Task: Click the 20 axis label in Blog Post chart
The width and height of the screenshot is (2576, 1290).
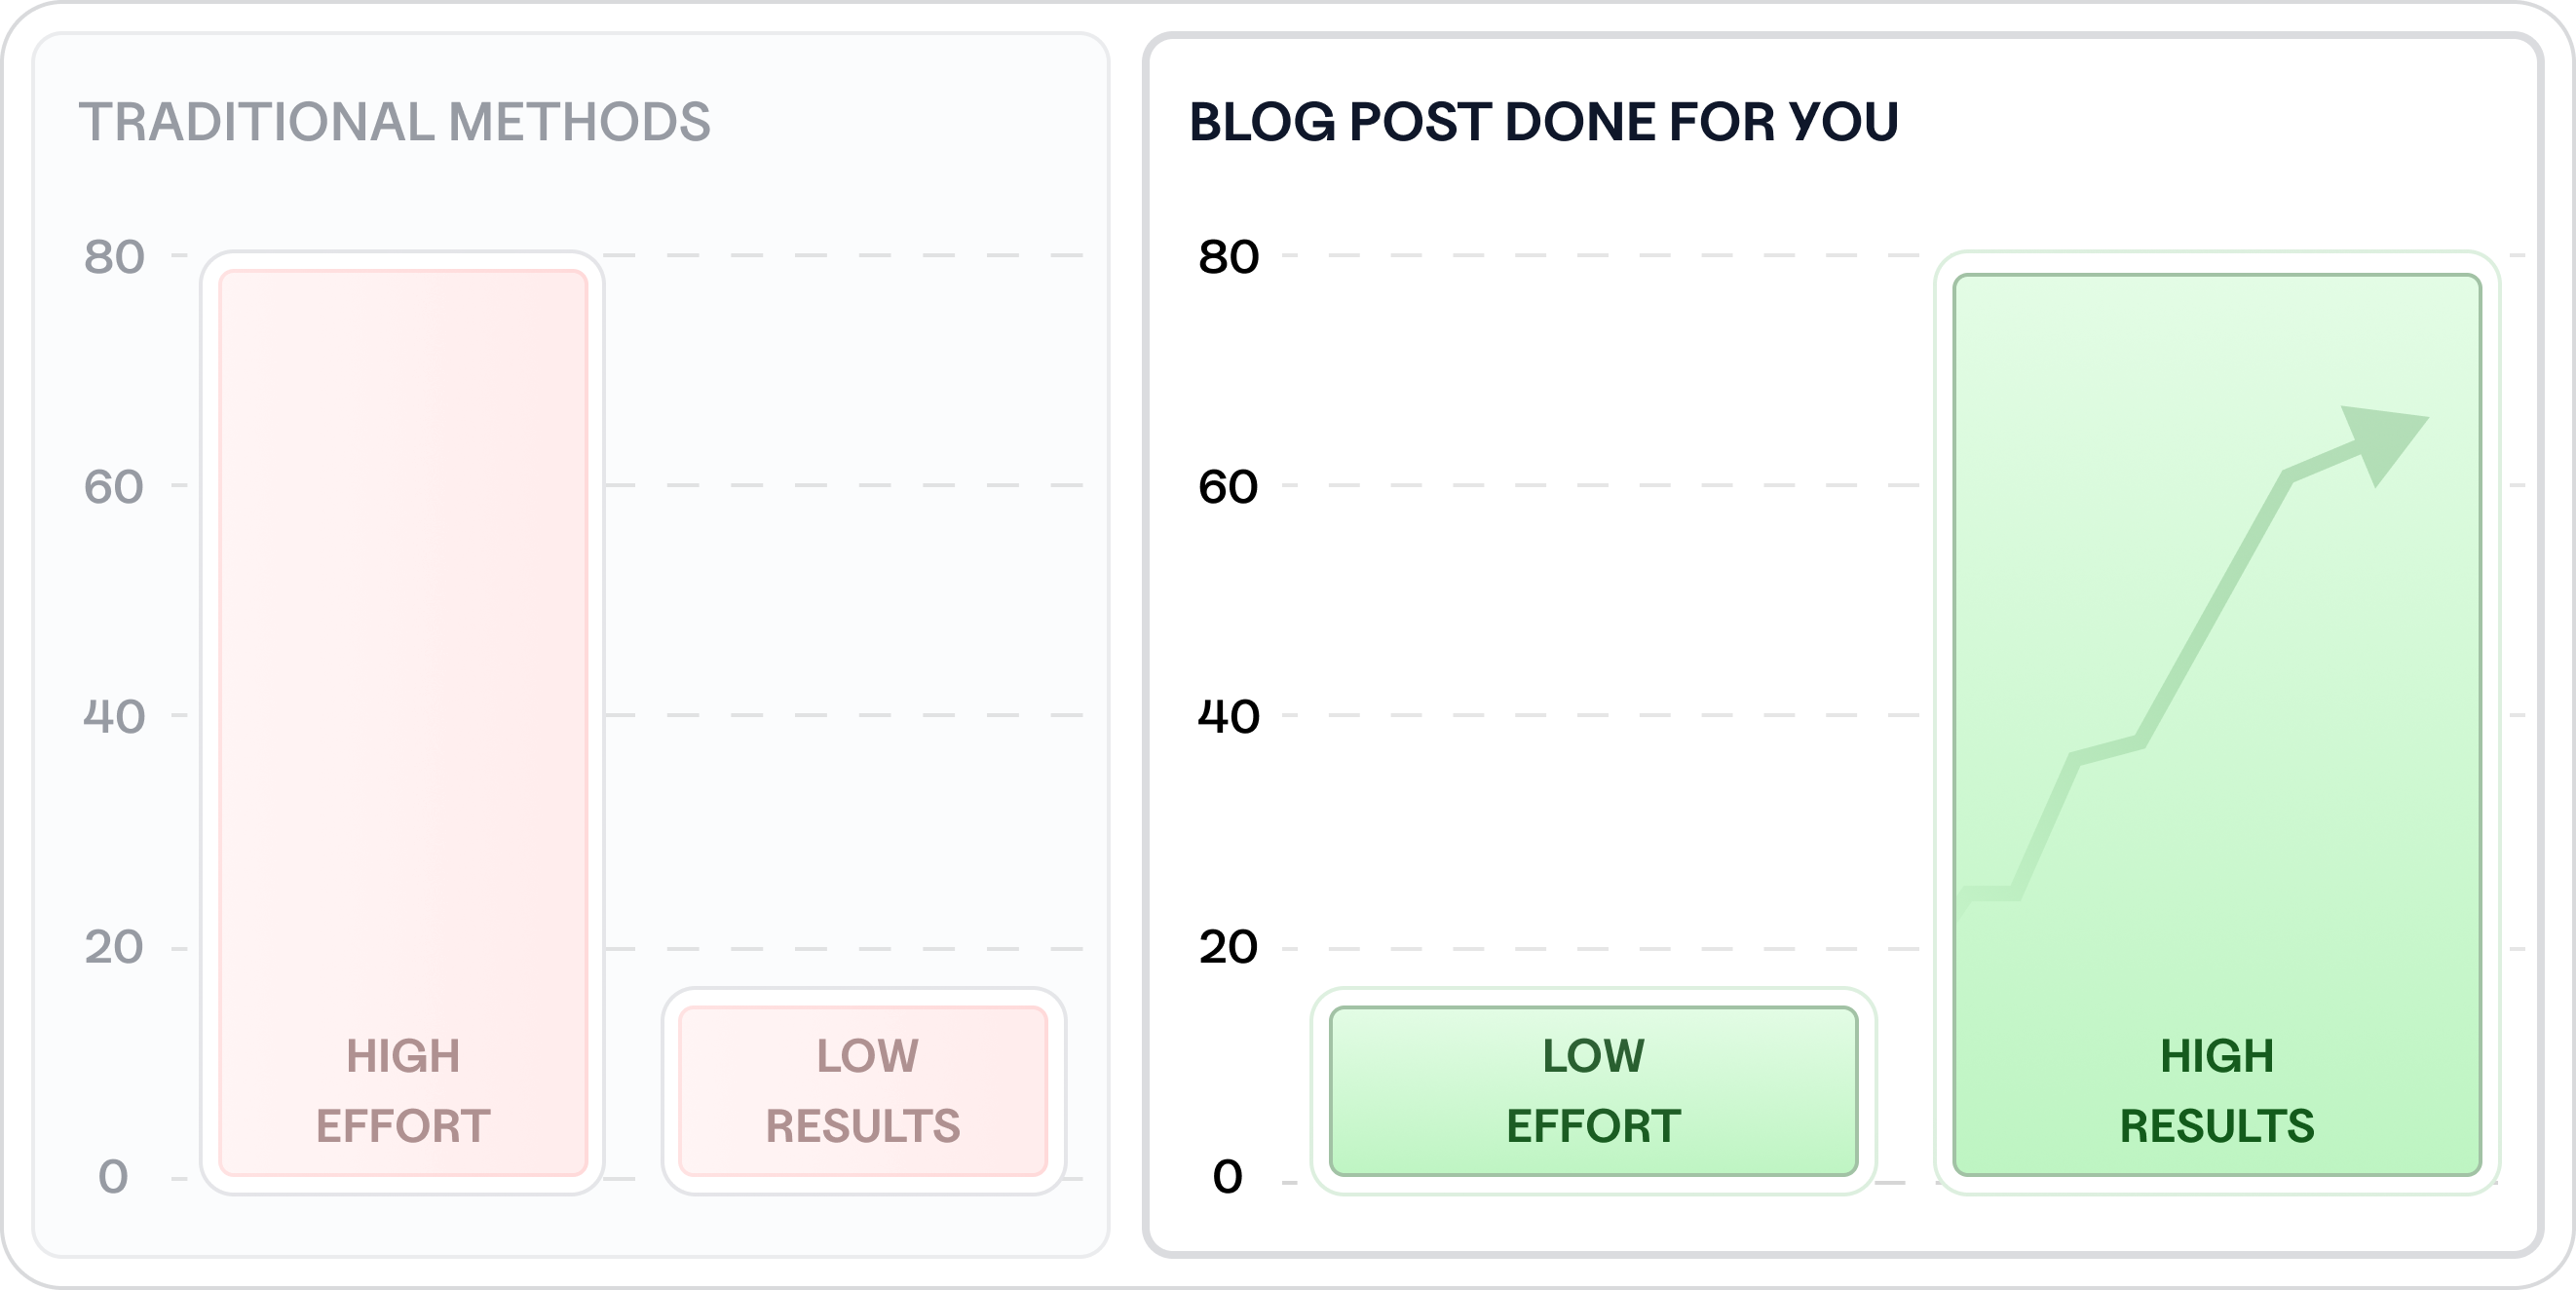Action: point(1228,947)
